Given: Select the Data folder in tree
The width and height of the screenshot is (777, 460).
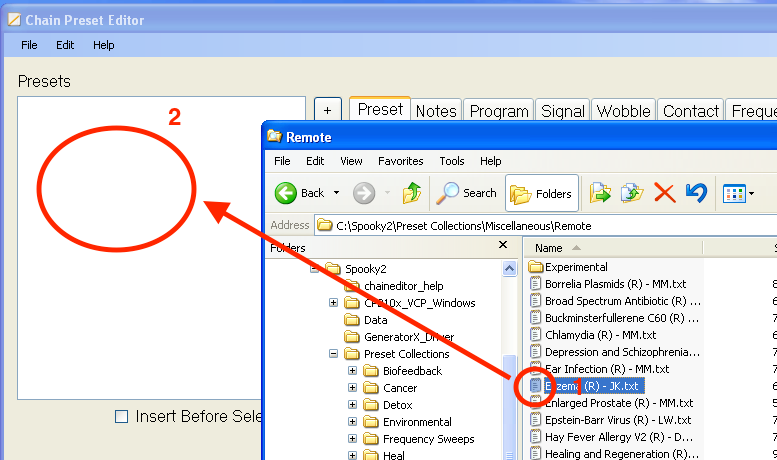Looking at the screenshot, I should click(x=376, y=320).
